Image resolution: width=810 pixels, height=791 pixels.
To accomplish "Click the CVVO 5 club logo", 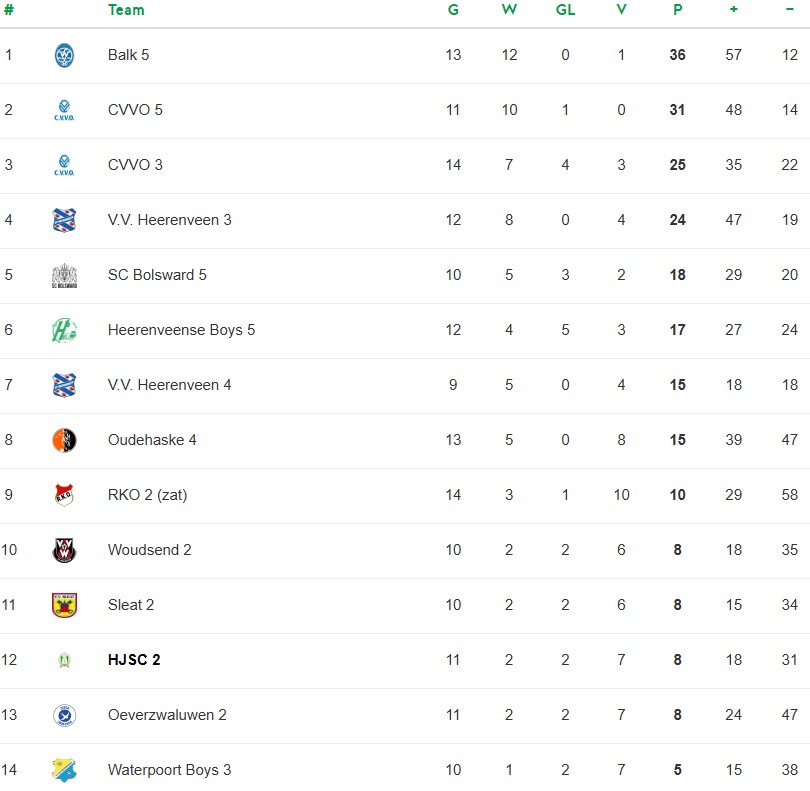I will click(64, 110).
